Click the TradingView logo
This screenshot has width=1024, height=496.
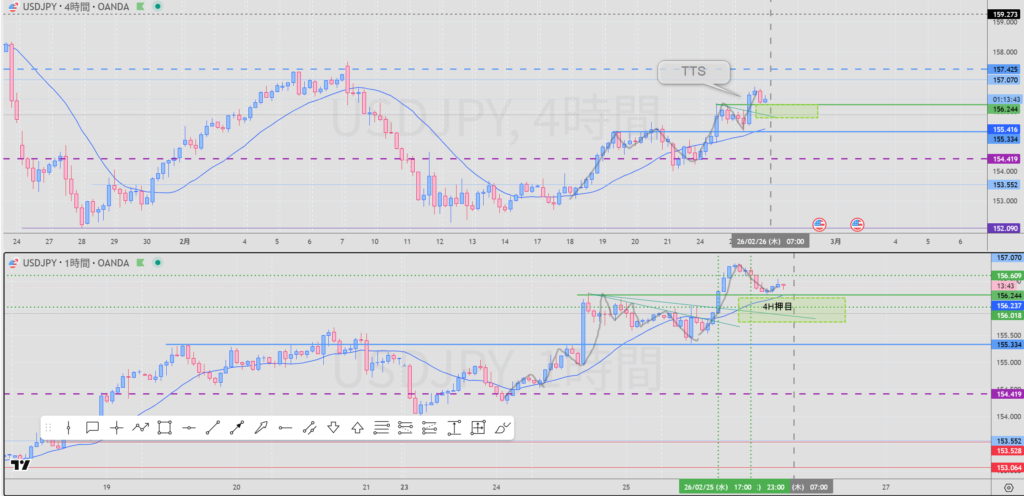tap(18, 464)
